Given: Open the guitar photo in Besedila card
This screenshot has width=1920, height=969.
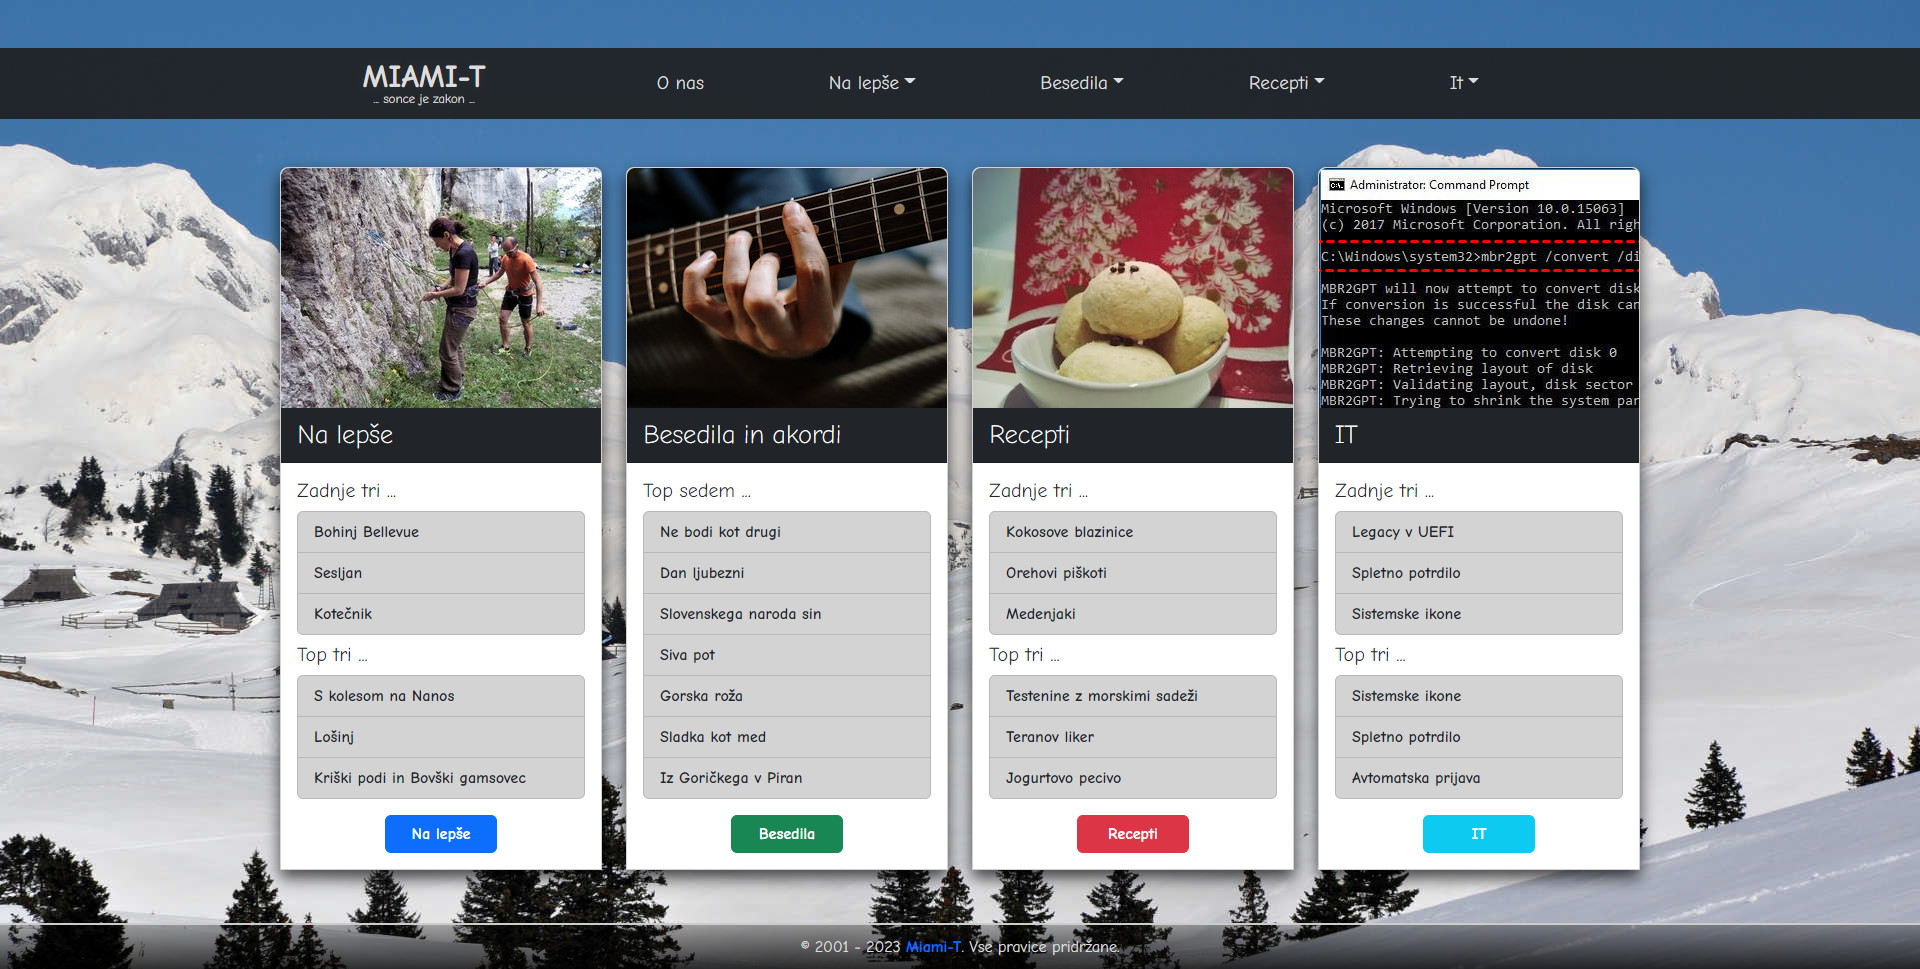Looking at the screenshot, I should [x=787, y=288].
